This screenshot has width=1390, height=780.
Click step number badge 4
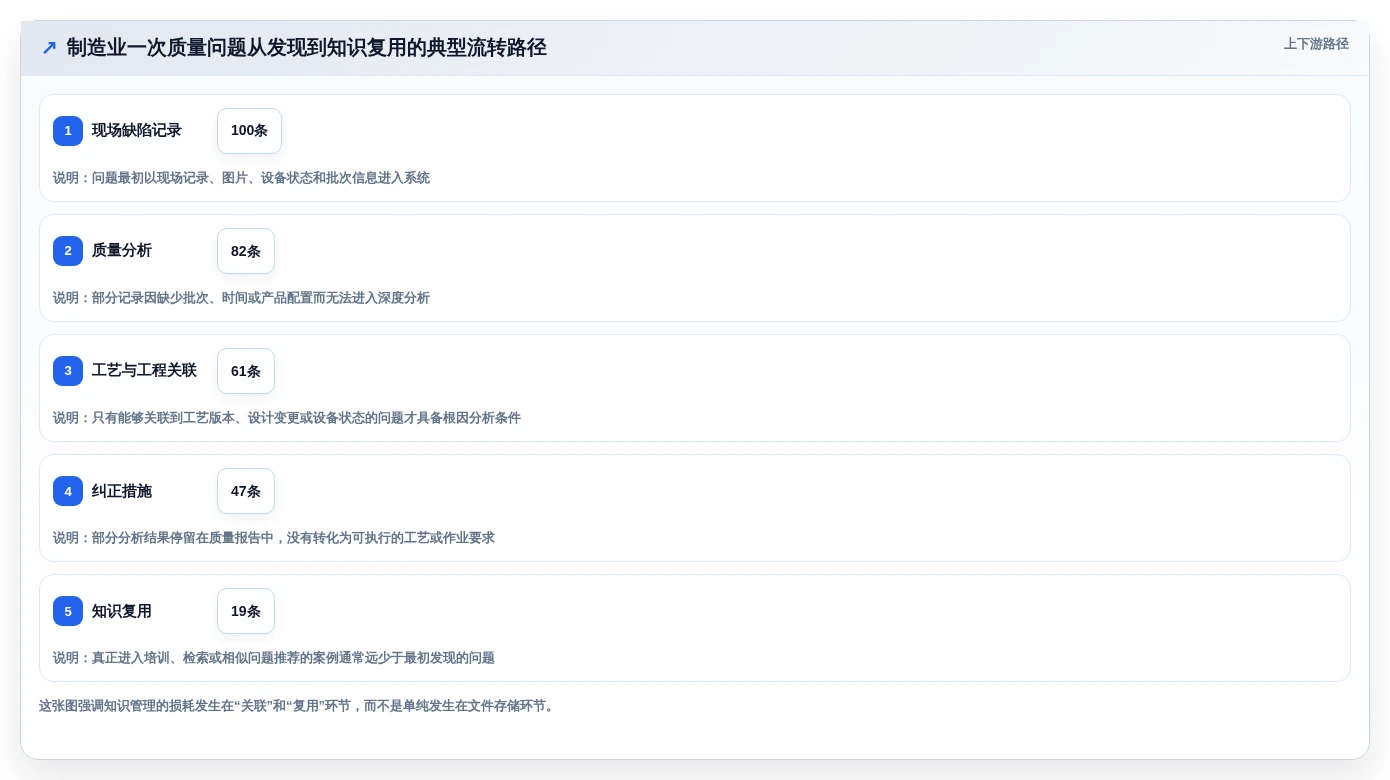coord(68,491)
